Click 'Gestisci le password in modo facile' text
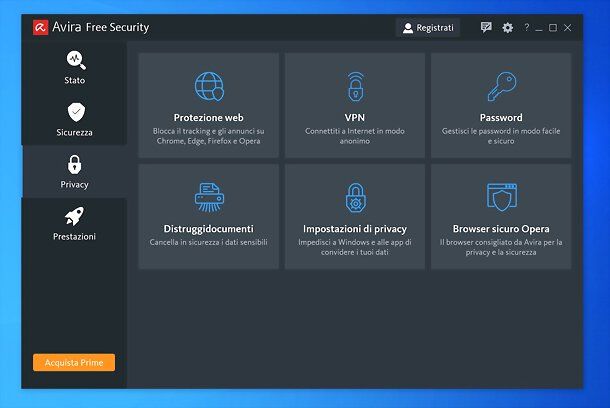The image size is (610, 408). click(501, 136)
